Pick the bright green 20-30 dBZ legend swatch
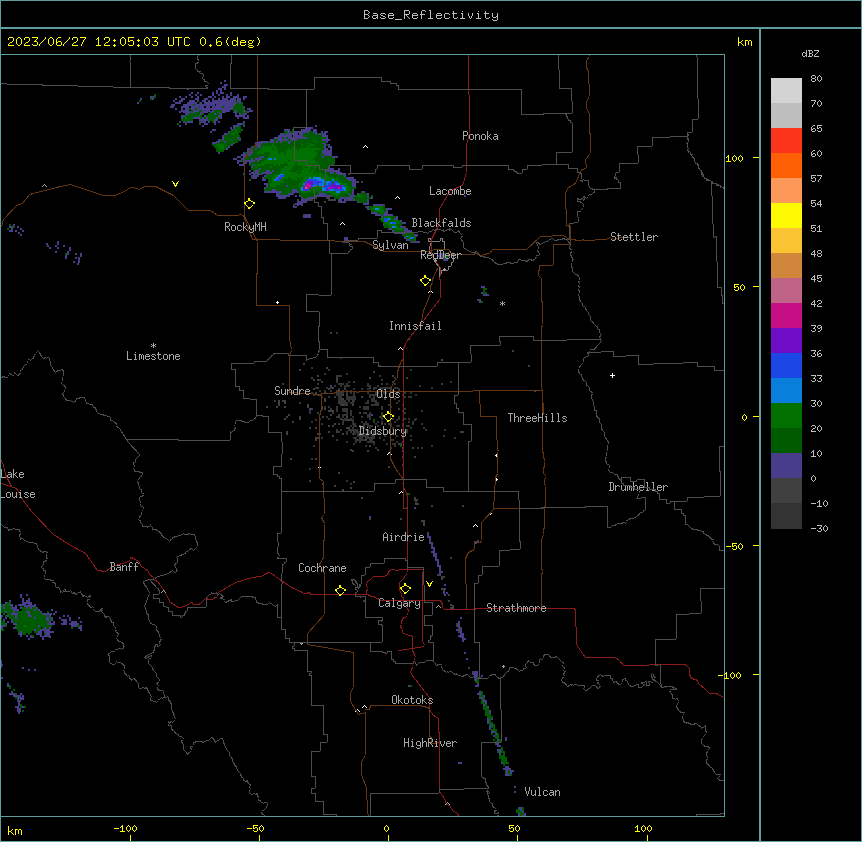The width and height of the screenshot is (862, 842). pyautogui.click(x=786, y=416)
